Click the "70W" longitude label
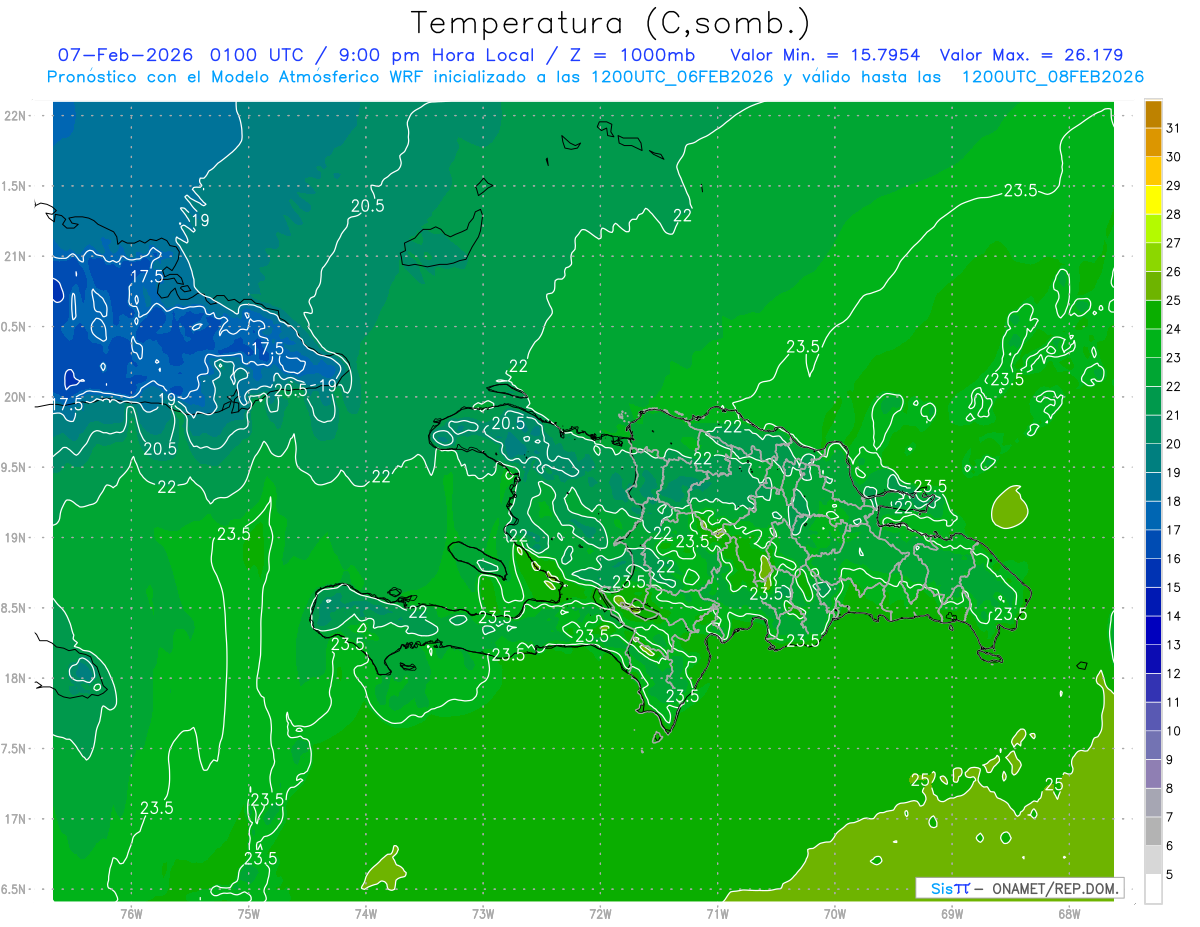Image resolution: width=1200 pixels, height=927 pixels. [834, 913]
